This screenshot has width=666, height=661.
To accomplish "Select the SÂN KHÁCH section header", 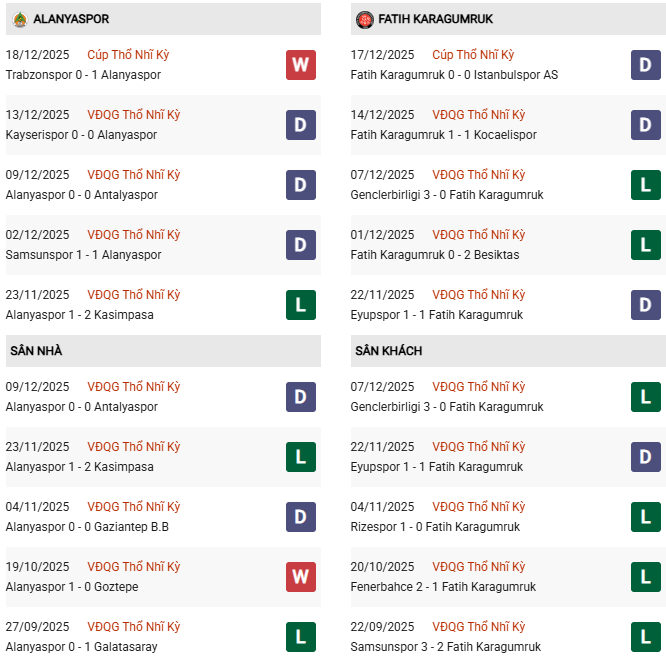I will coord(388,351).
